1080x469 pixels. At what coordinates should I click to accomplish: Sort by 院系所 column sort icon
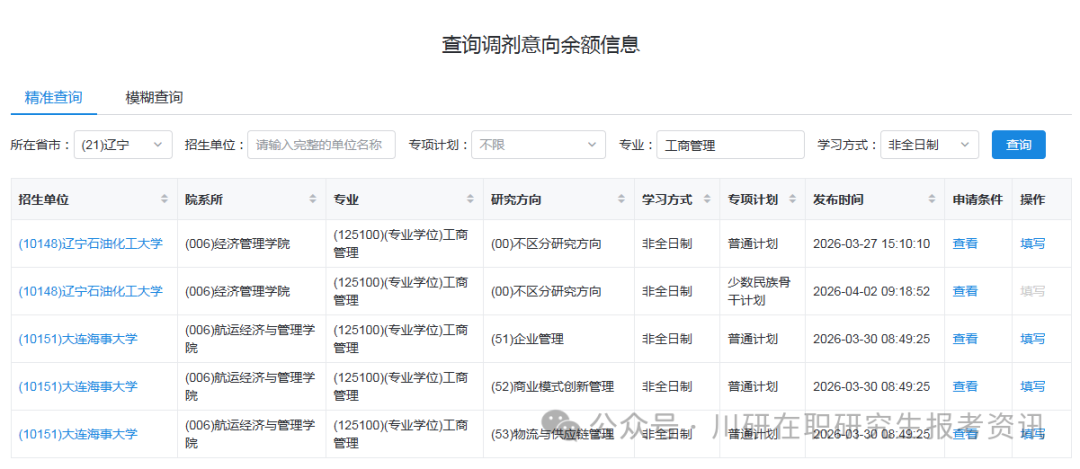click(313, 199)
